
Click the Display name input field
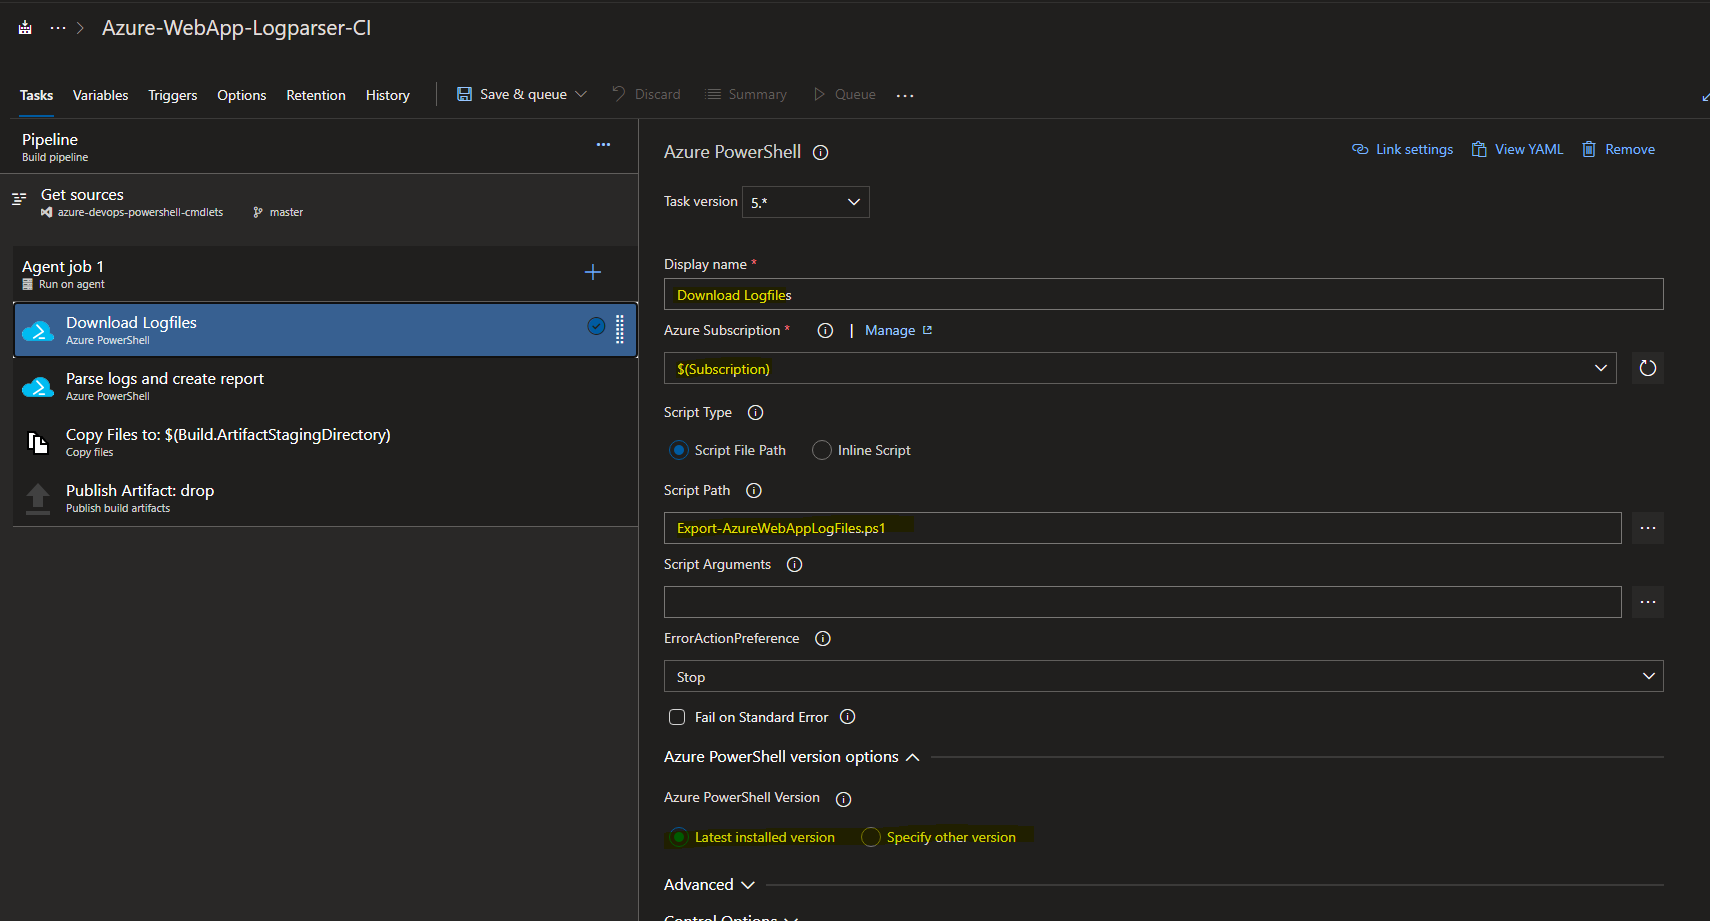1163,294
